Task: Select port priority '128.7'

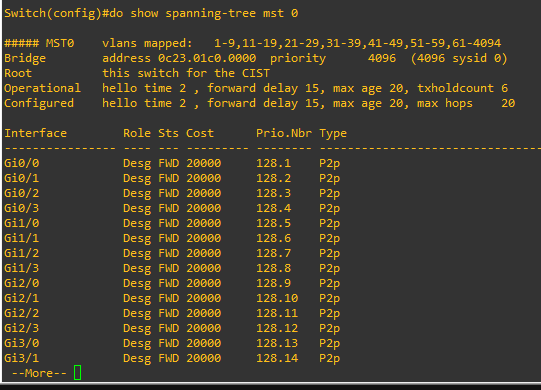Action: click(x=274, y=253)
